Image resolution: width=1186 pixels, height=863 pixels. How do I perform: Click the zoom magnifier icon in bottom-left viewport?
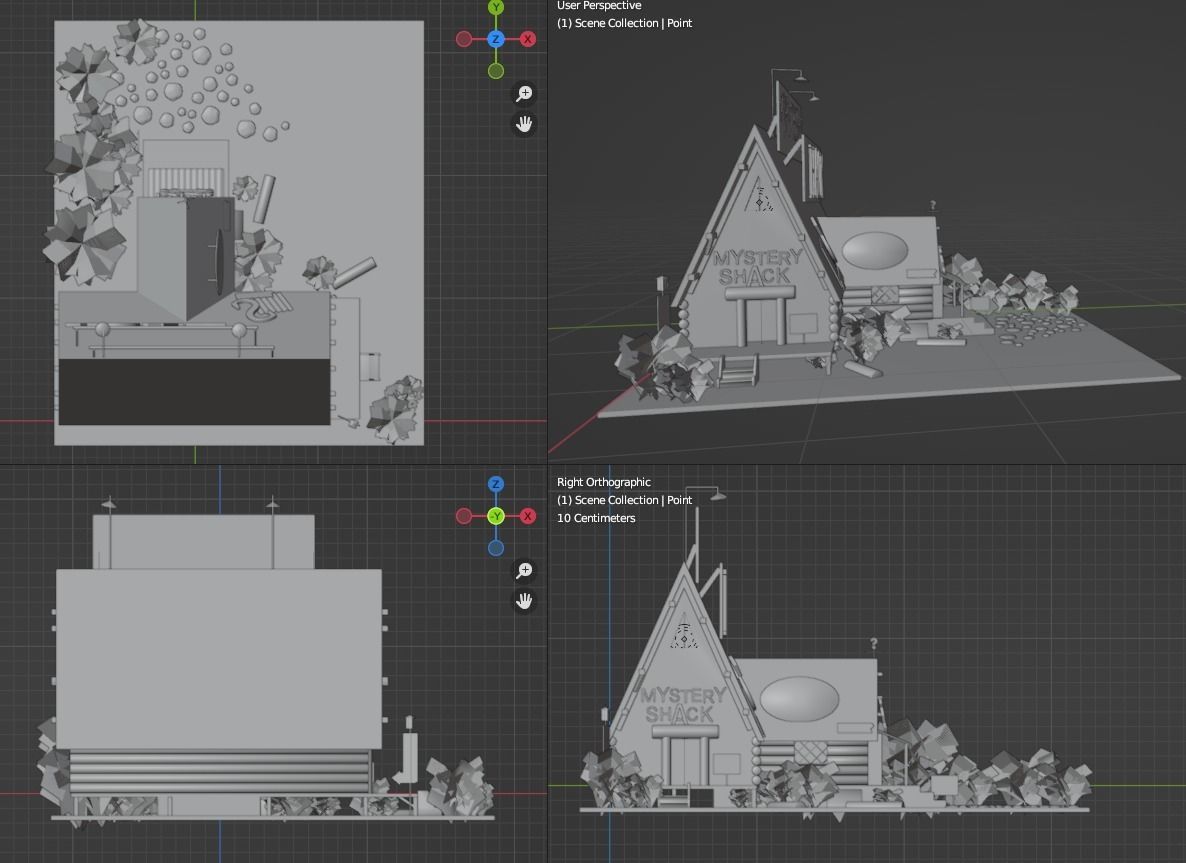click(524, 570)
